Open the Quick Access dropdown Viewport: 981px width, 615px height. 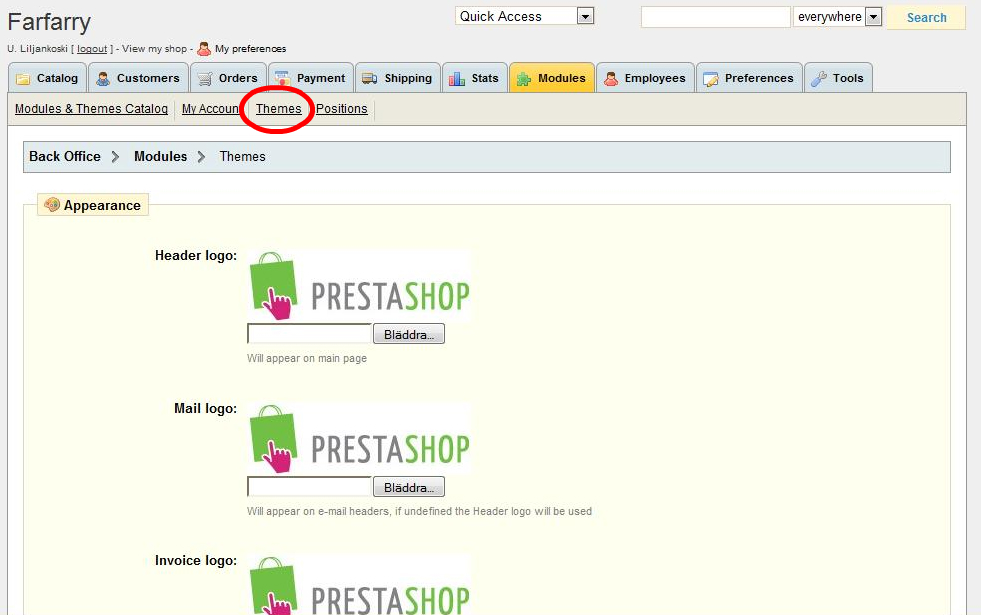click(x=524, y=16)
